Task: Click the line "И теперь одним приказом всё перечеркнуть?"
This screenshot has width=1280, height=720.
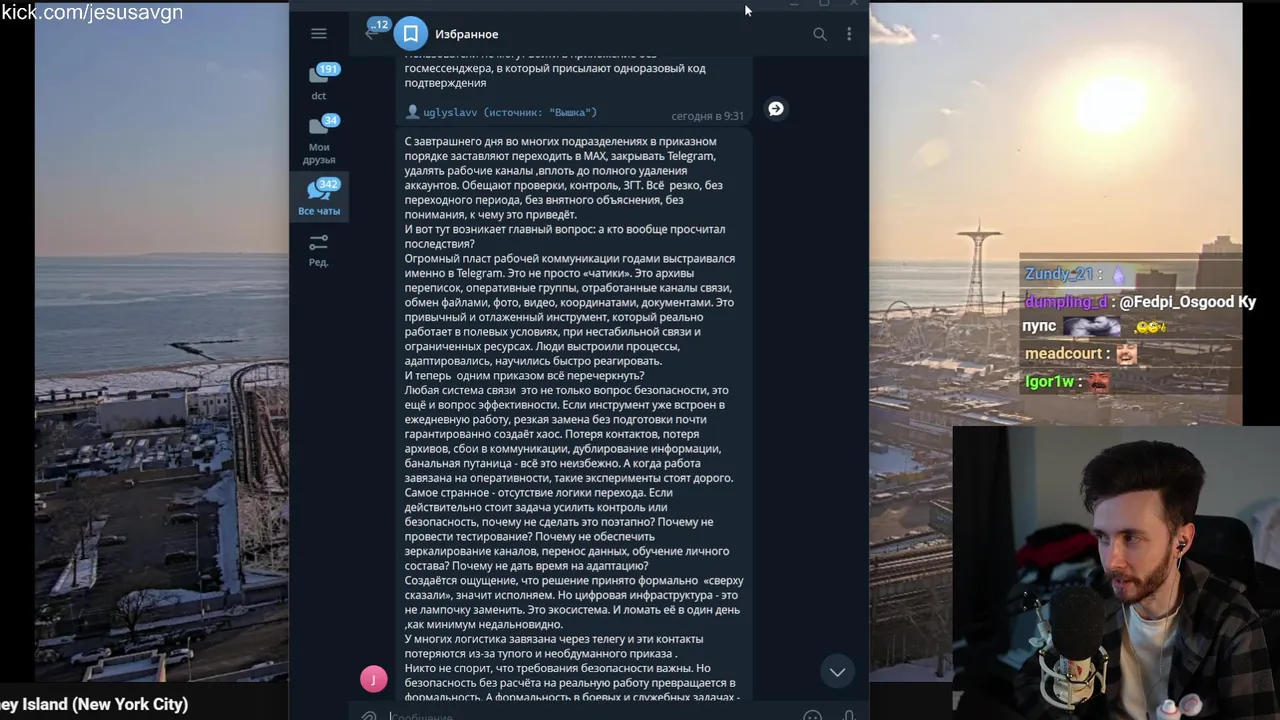Action: click(524, 376)
